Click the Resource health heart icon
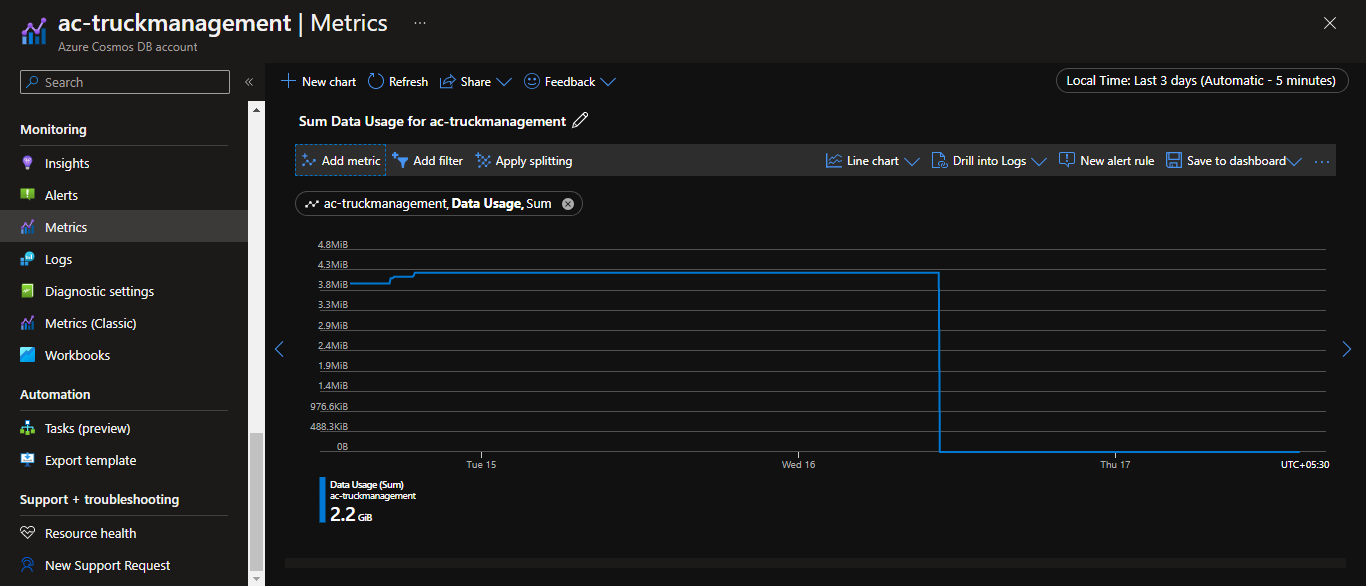The width and height of the screenshot is (1366, 586). pyautogui.click(x=27, y=533)
